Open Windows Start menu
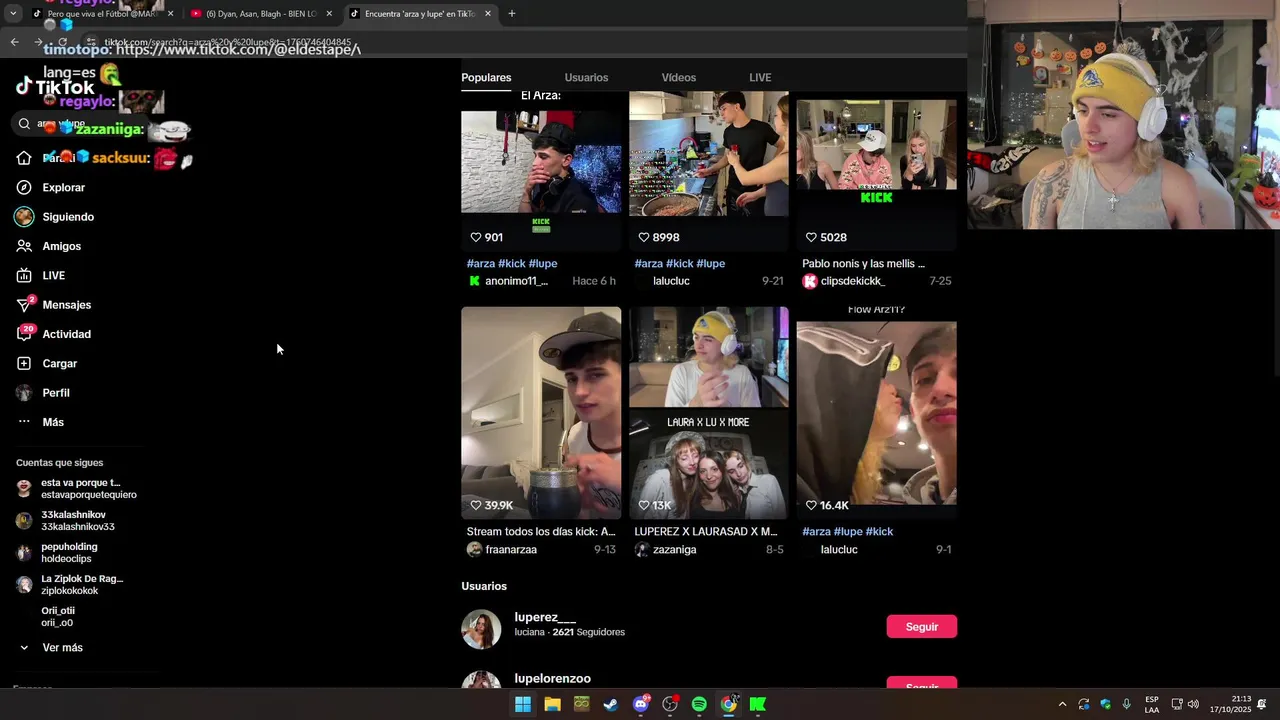1280x720 pixels. pyautogui.click(x=523, y=704)
